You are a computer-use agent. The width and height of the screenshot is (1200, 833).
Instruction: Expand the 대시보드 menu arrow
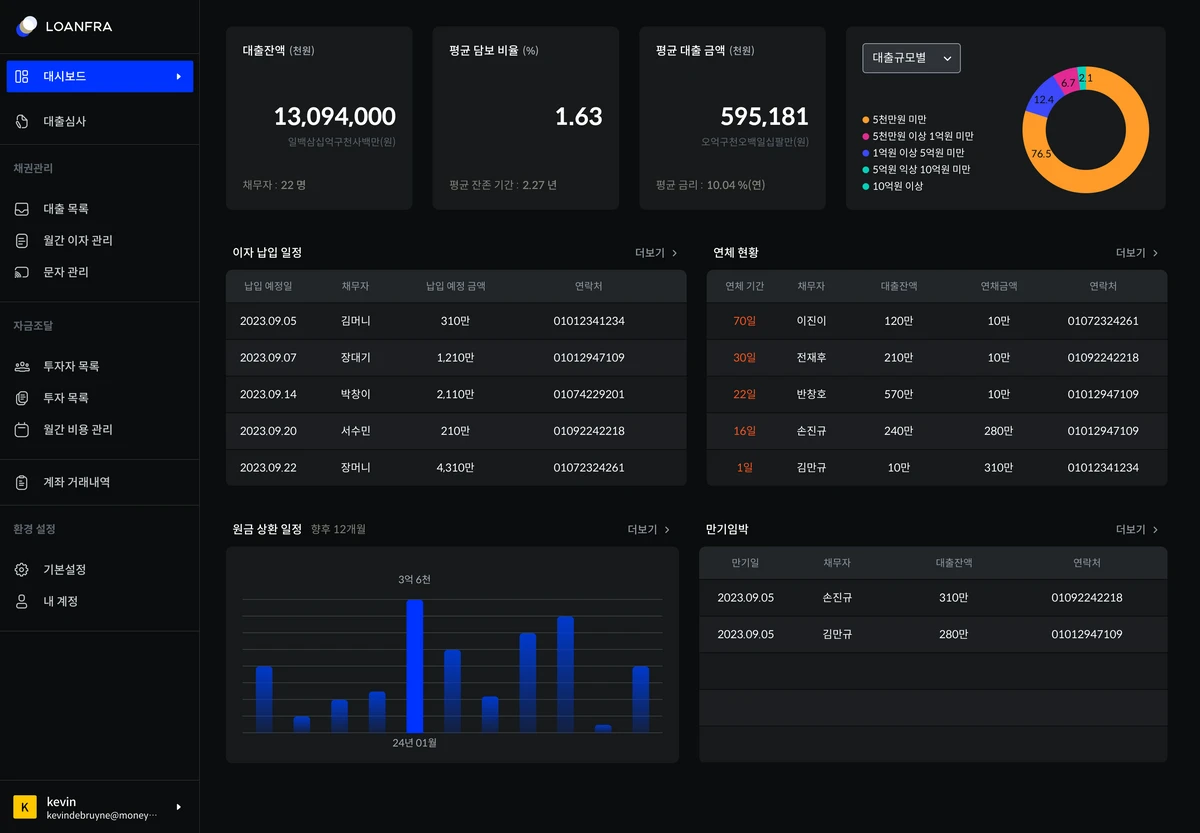click(179, 76)
